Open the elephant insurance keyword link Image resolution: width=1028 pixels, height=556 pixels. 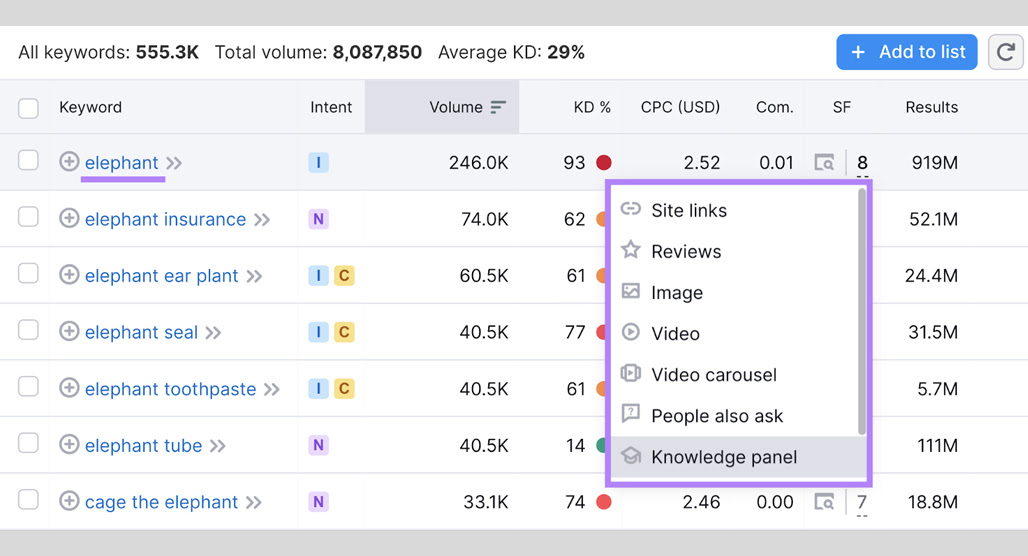pos(165,219)
